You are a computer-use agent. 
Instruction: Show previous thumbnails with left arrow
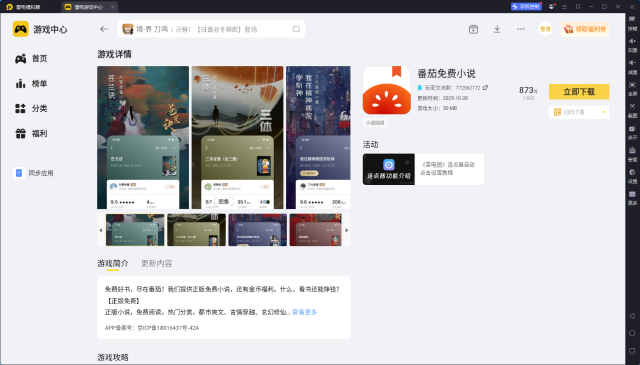[101, 230]
